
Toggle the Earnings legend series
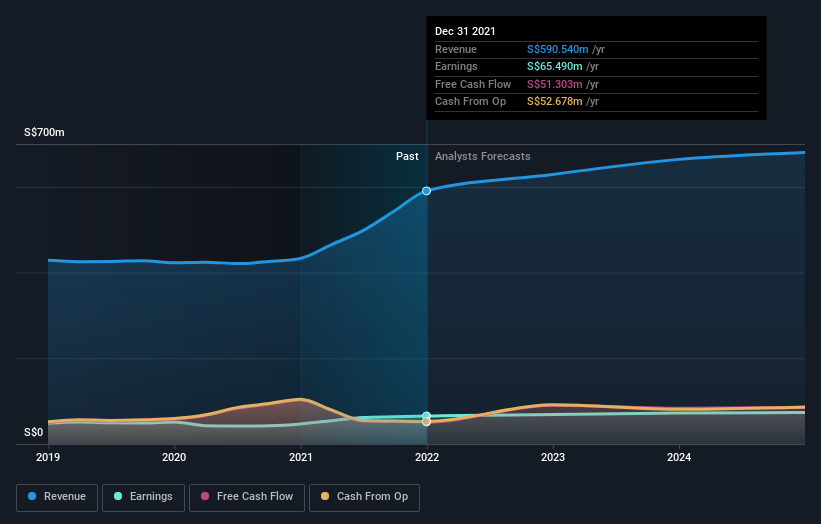point(143,497)
